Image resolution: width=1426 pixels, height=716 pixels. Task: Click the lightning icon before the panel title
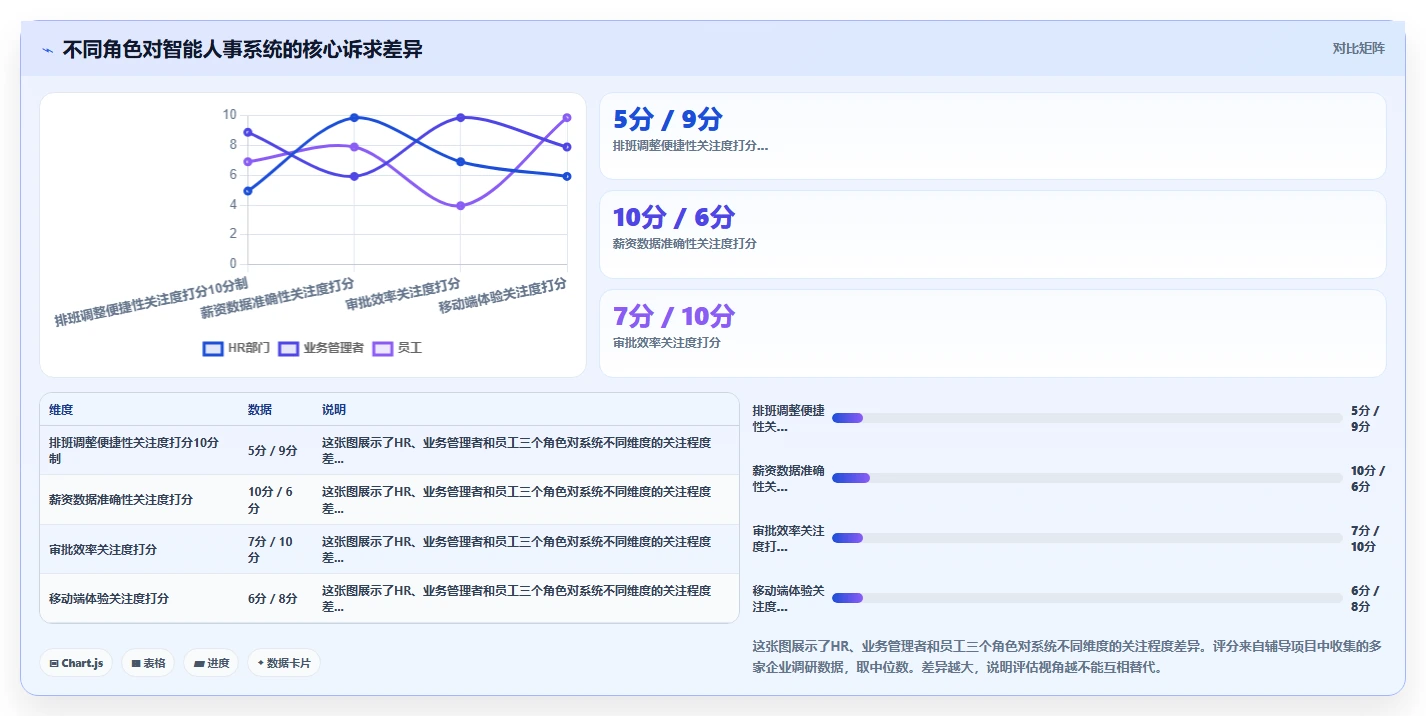[47, 50]
